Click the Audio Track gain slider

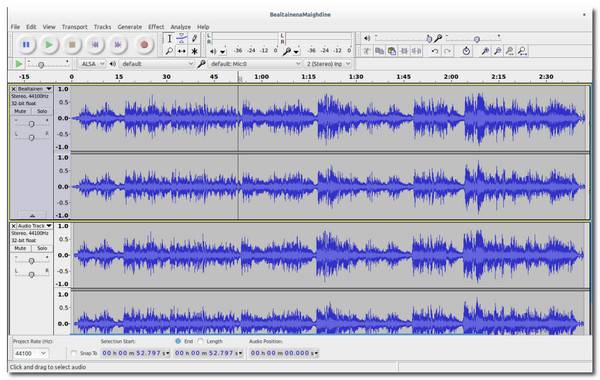[x=31, y=261]
